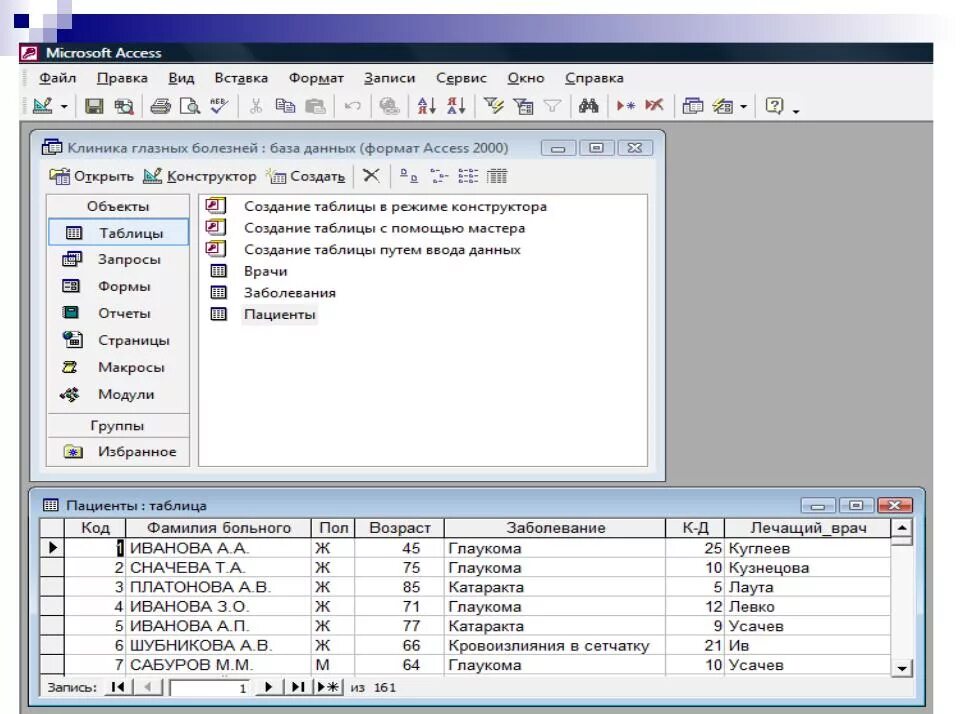Viewport: 960px width, 714px height.
Task: Sort descending with Z-A icon
Action: click(456, 106)
